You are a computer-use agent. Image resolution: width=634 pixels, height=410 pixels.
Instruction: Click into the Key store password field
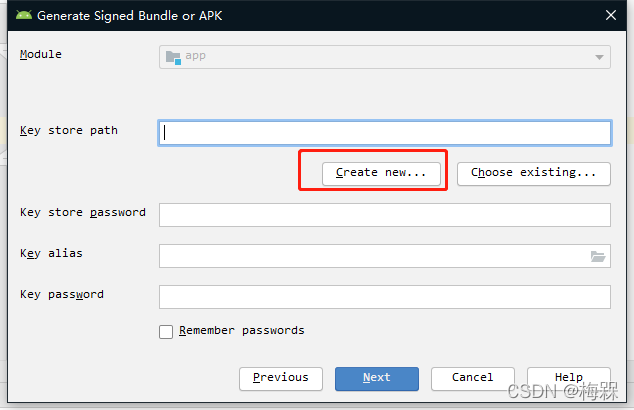[x=385, y=215]
